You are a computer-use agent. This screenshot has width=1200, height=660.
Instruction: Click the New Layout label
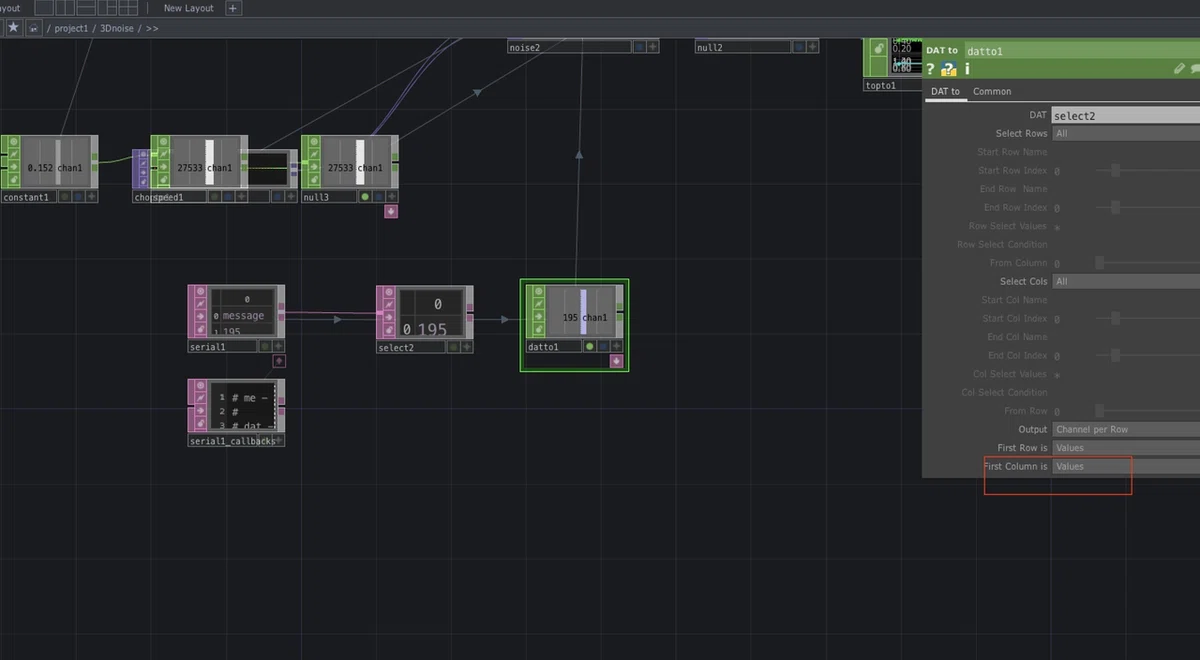pos(189,8)
